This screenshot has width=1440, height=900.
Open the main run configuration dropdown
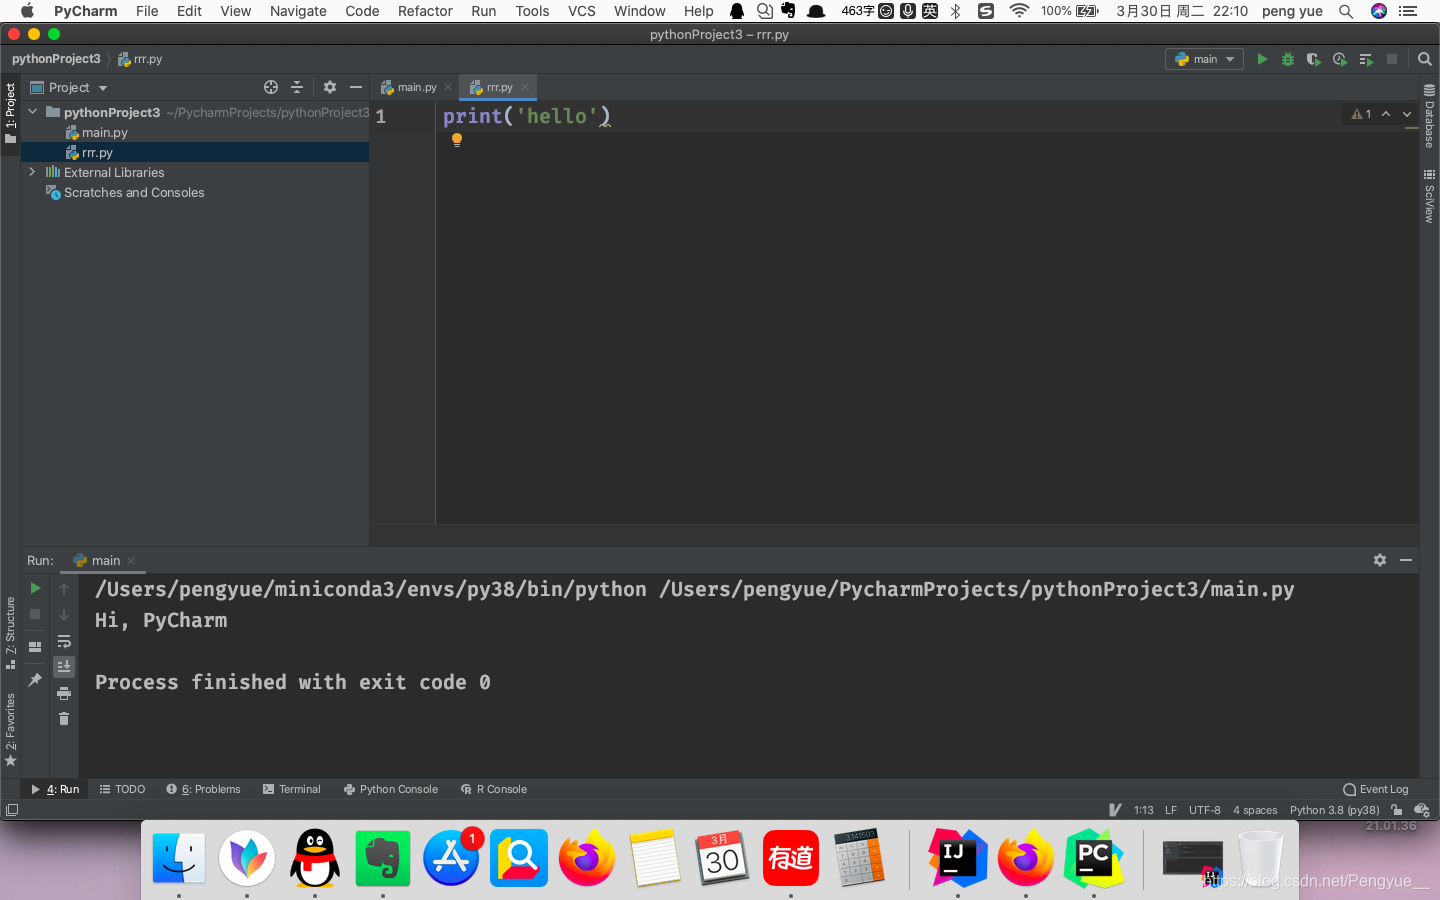[x=1204, y=59]
